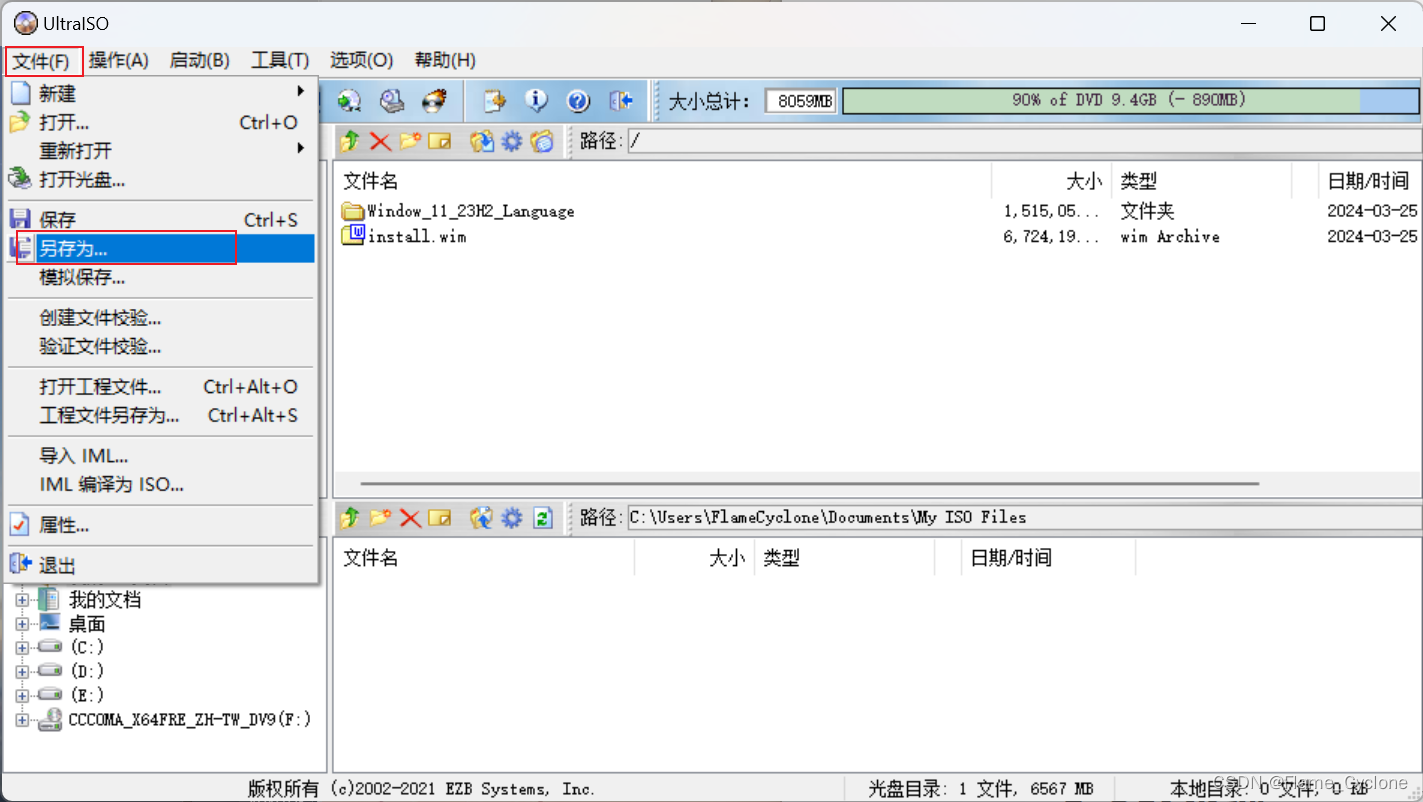Image resolution: width=1423 pixels, height=802 pixels.
Task: Expand the 我的文档 tree node
Action: (22, 600)
